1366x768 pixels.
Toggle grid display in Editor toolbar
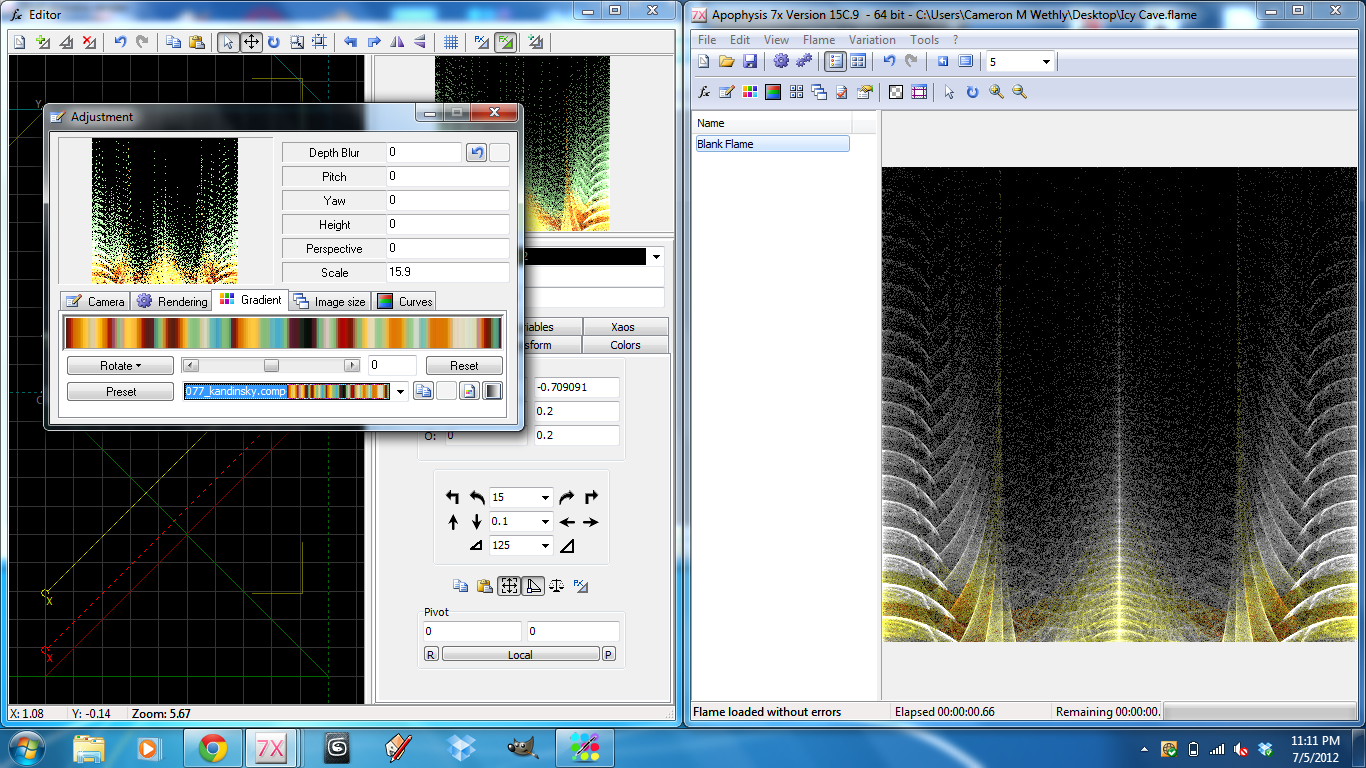click(451, 42)
